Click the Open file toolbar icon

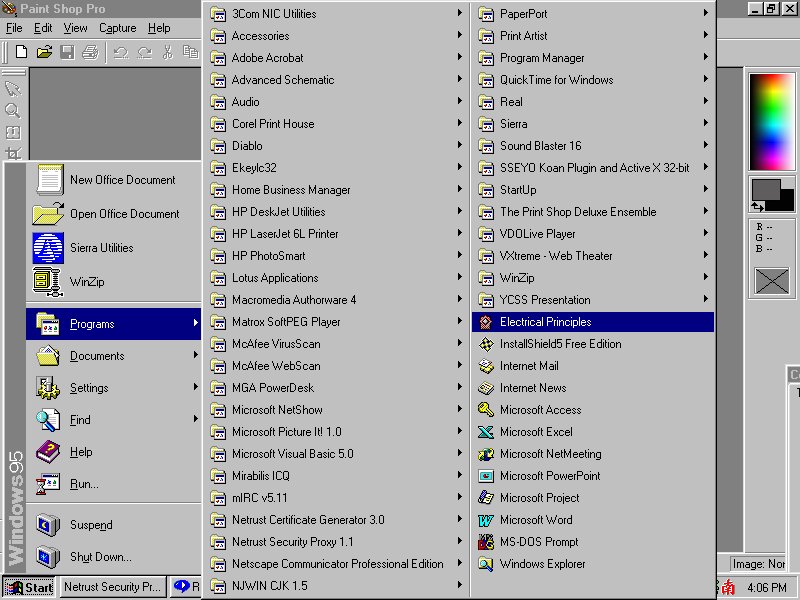point(44,52)
